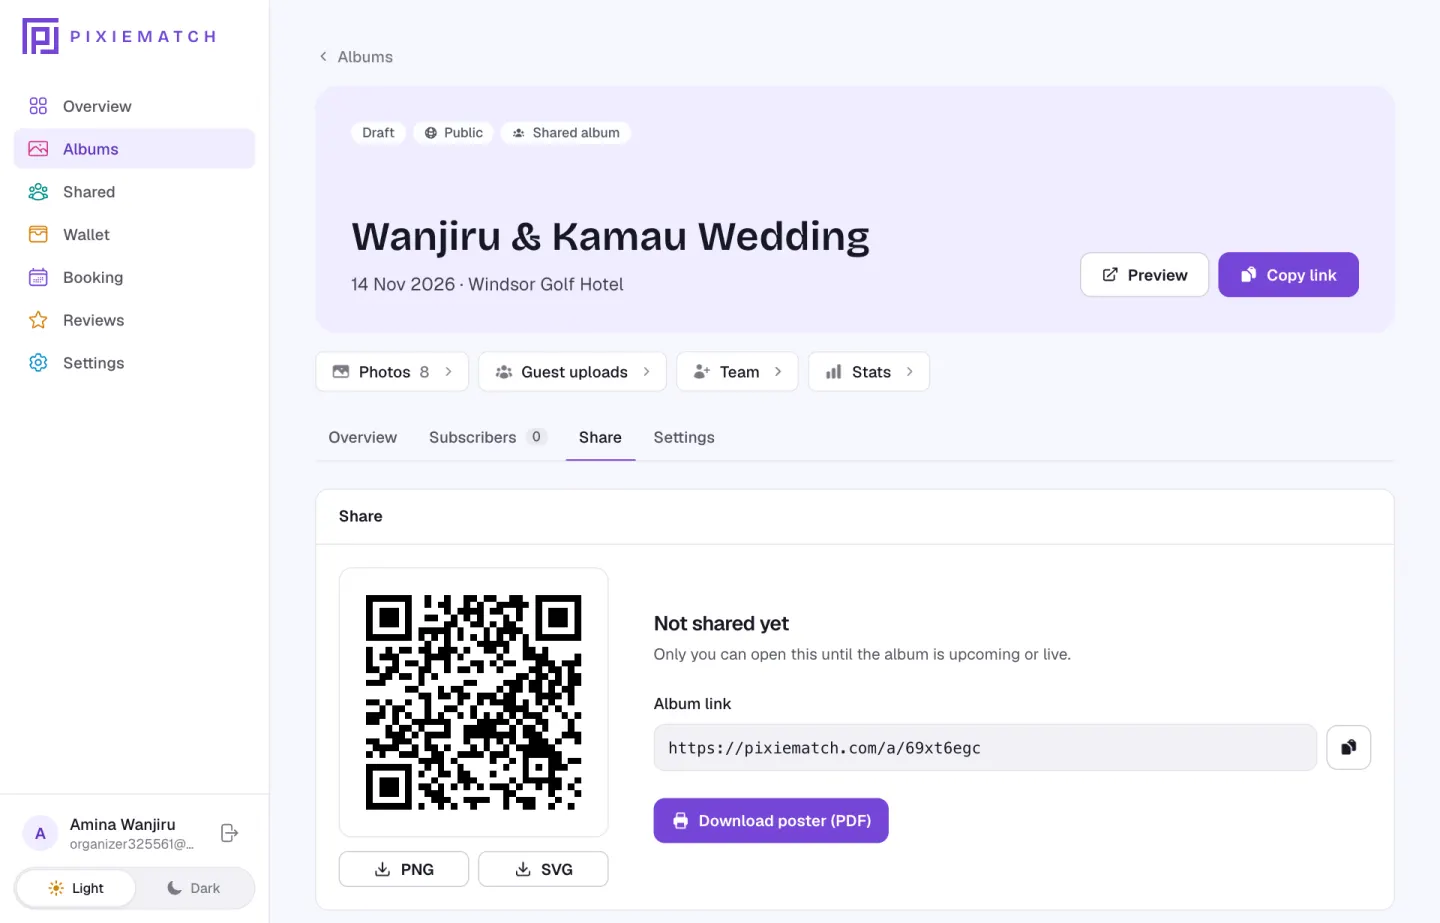Switch to Dark theme
This screenshot has width=1440, height=923.
[193, 888]
